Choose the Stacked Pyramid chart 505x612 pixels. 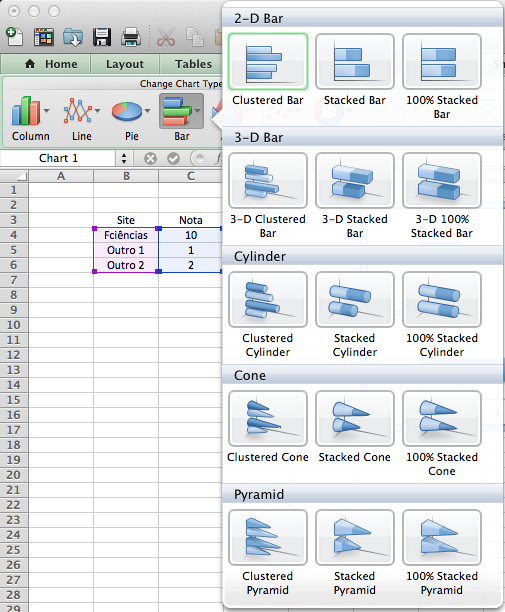pyautogui.click(x=355, y=537)
